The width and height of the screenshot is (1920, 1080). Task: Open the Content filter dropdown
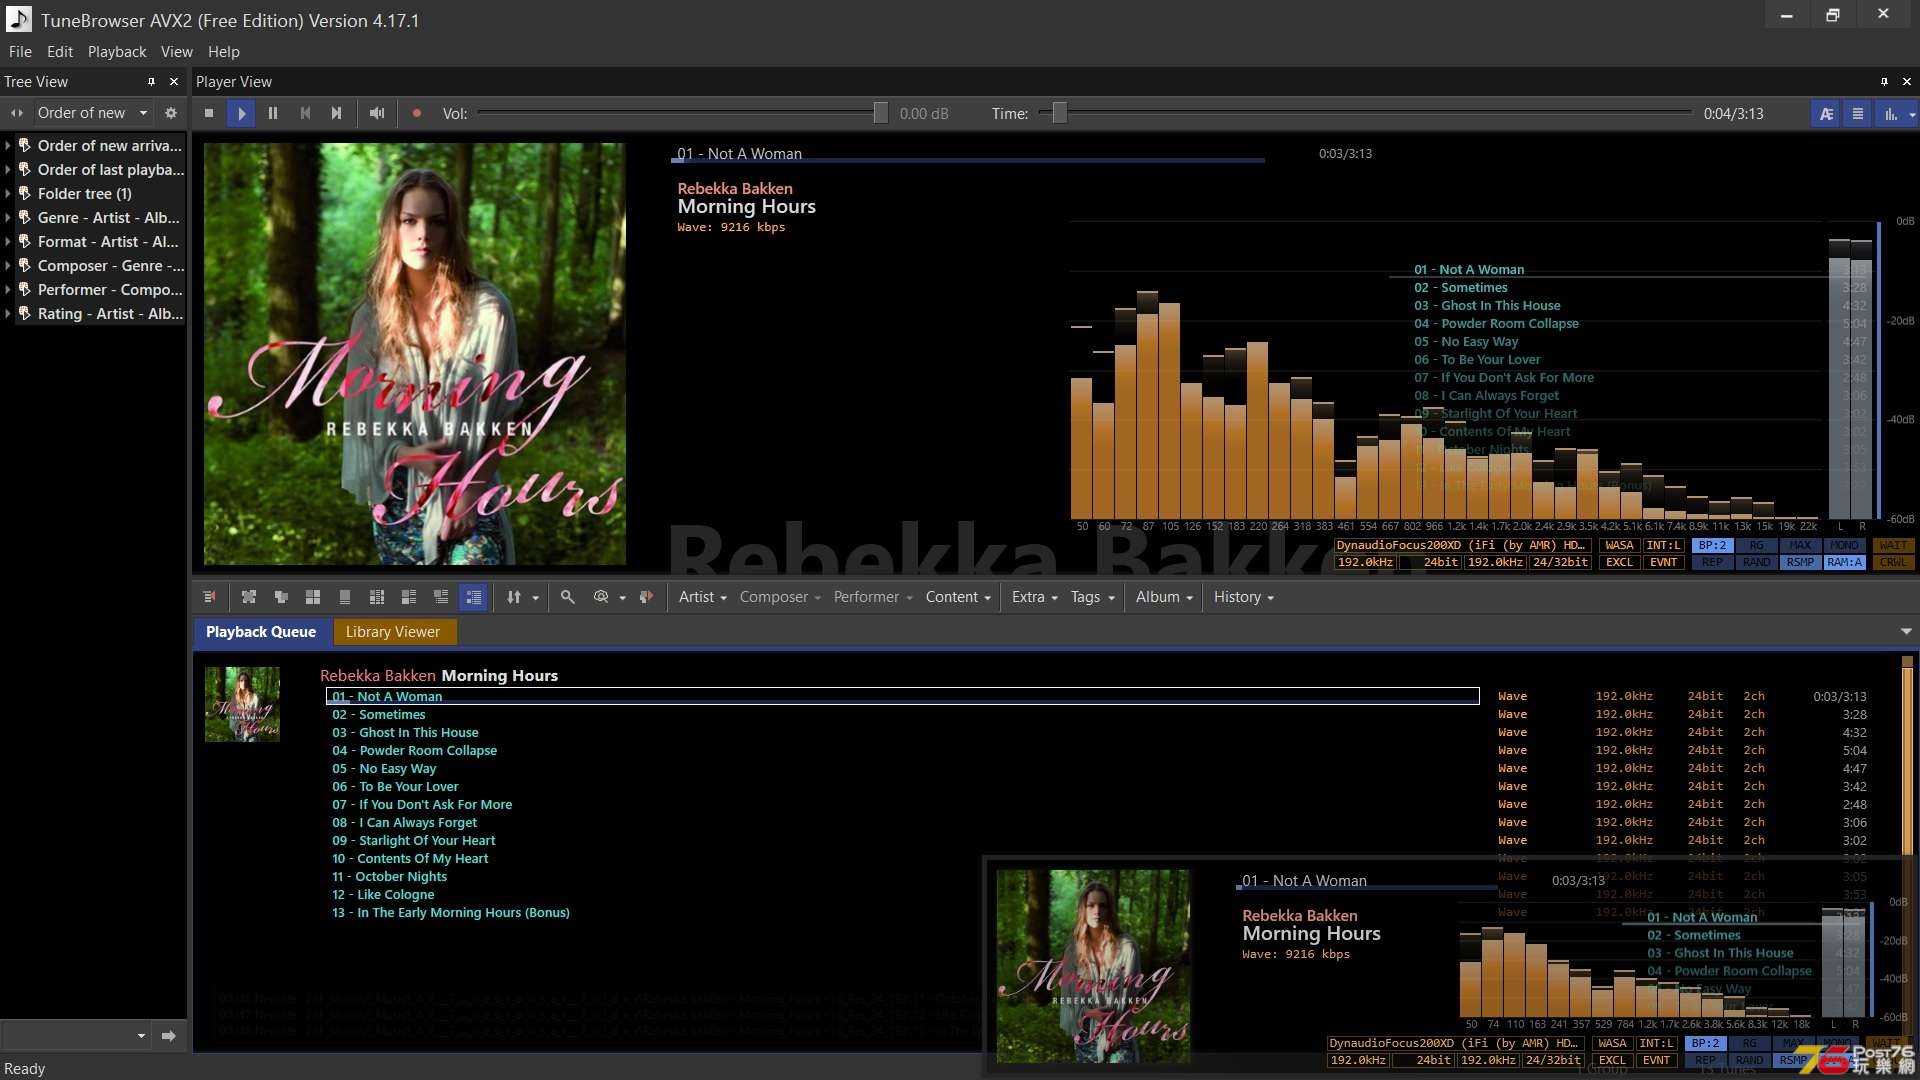958,597
